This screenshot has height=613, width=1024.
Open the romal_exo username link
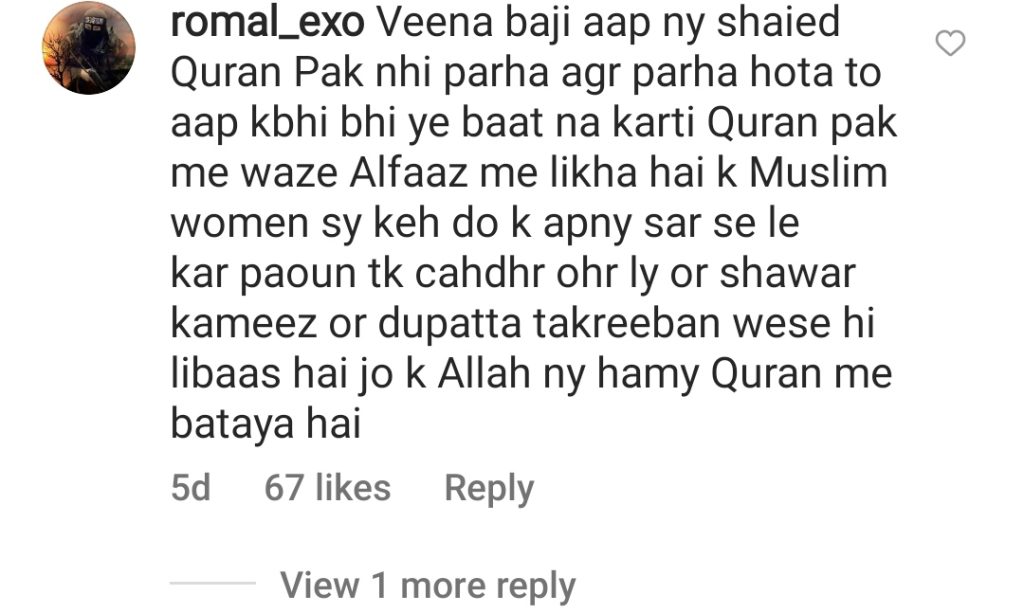[267, 22]
